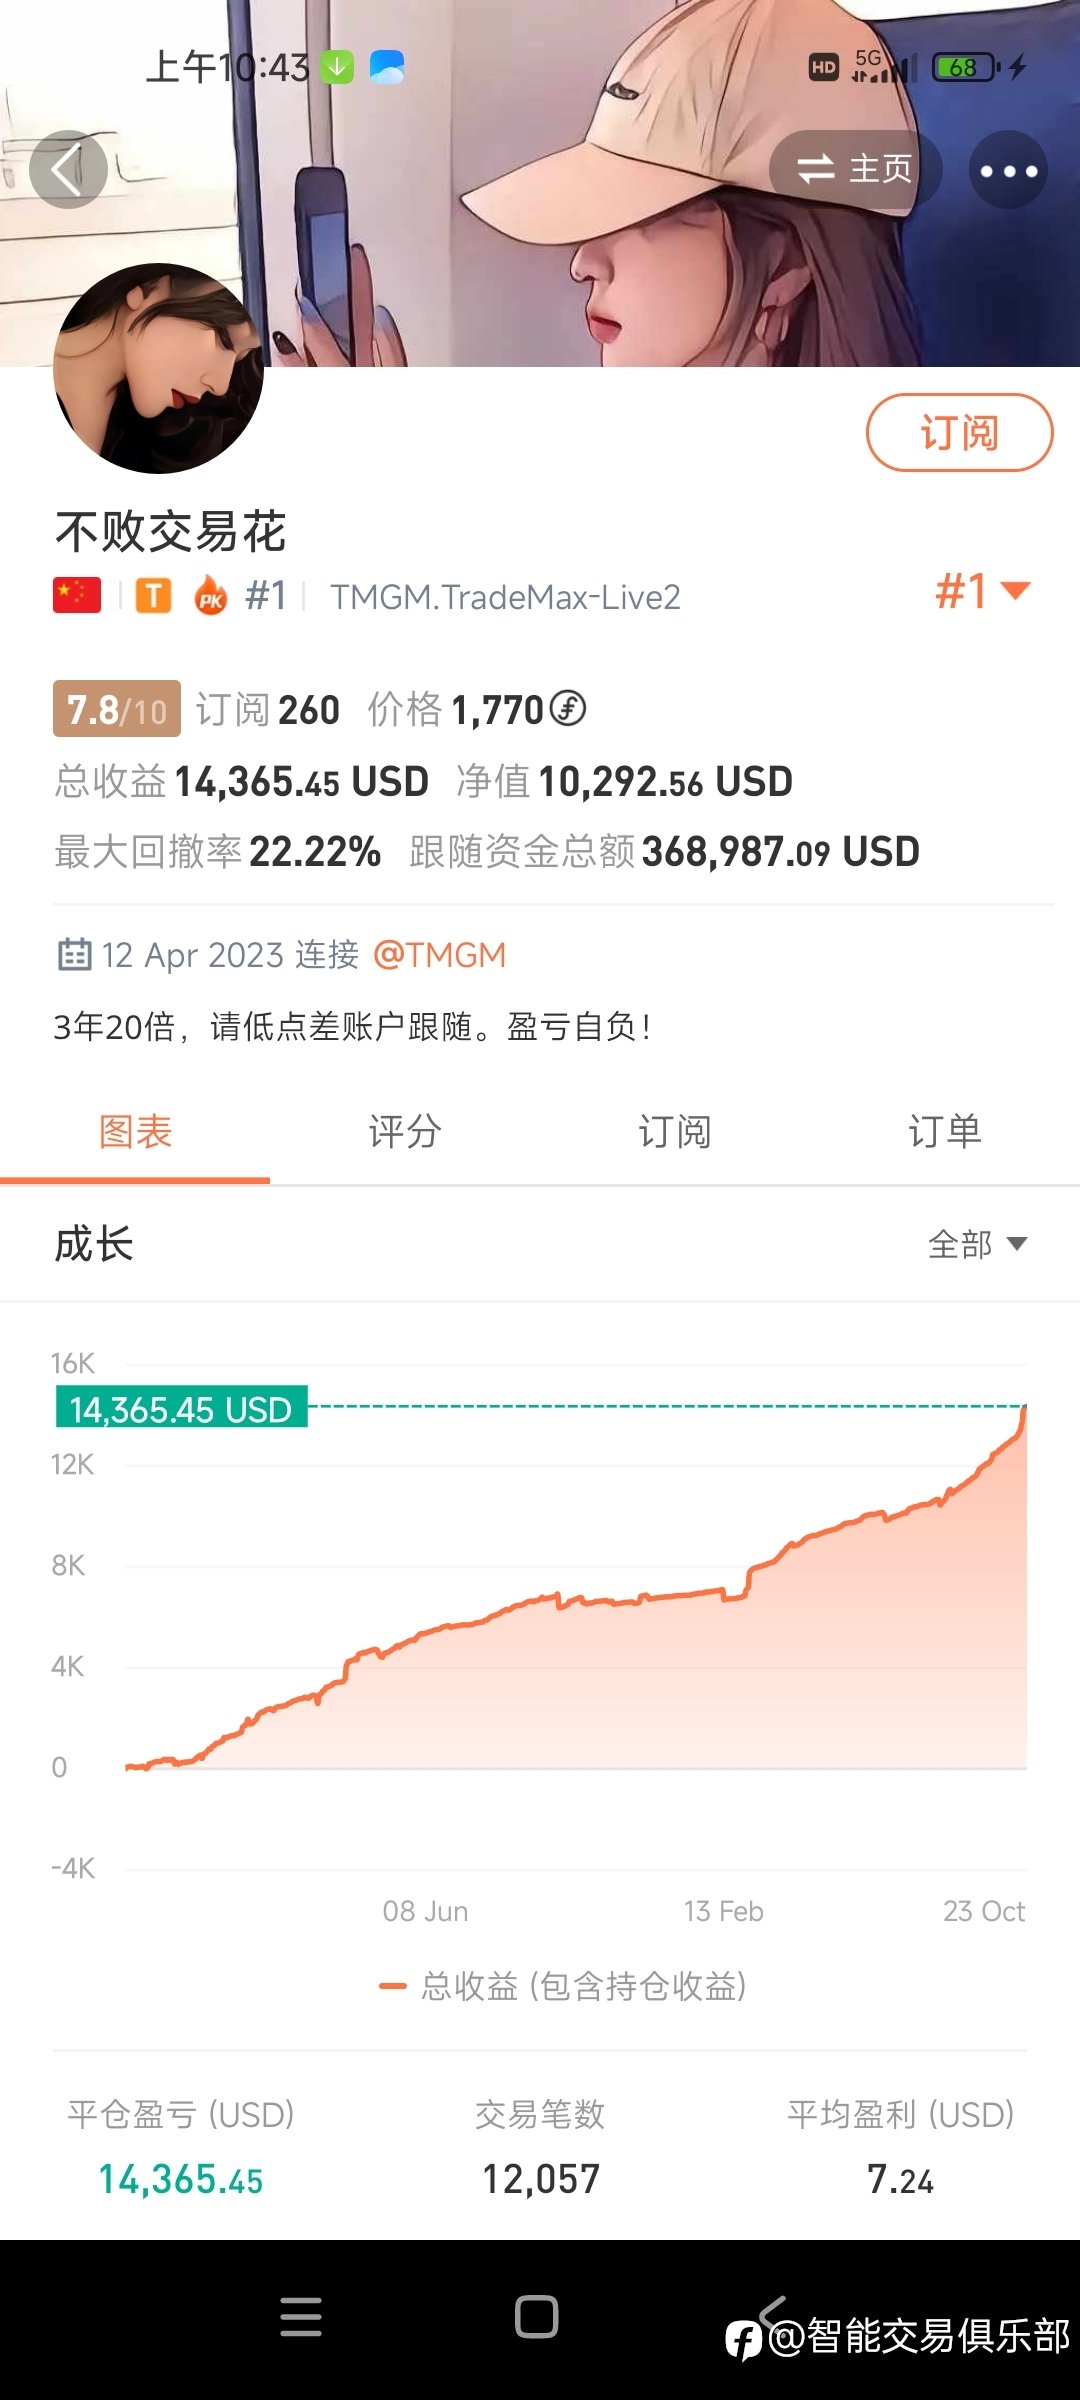Tap the calendar icon near 12 Apr 2023

point(74,954)
